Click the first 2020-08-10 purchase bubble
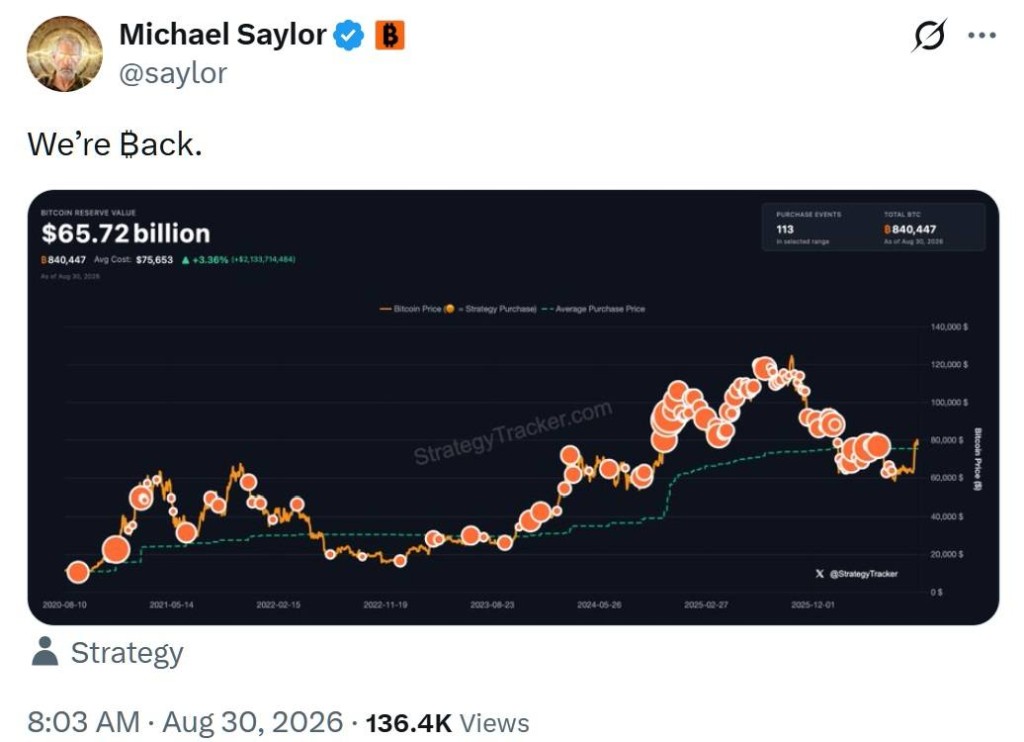 point(78,572)
